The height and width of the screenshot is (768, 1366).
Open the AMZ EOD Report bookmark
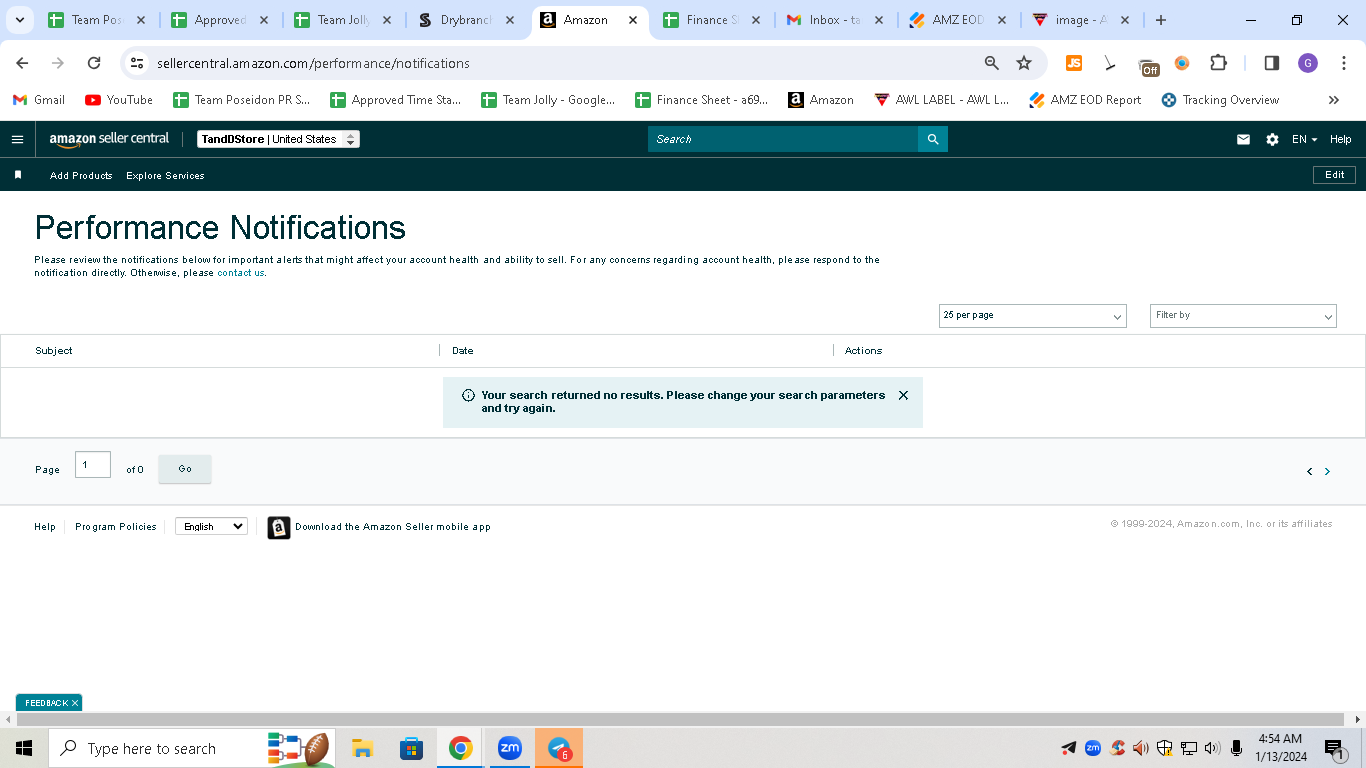1085,100
